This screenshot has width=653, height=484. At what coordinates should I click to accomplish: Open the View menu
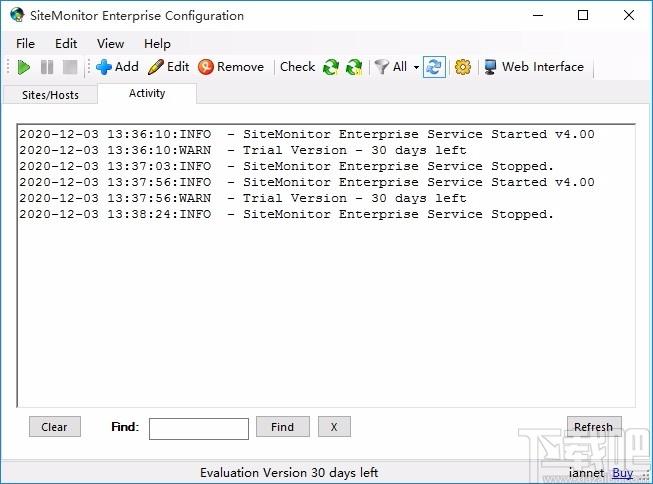[110, 44]
